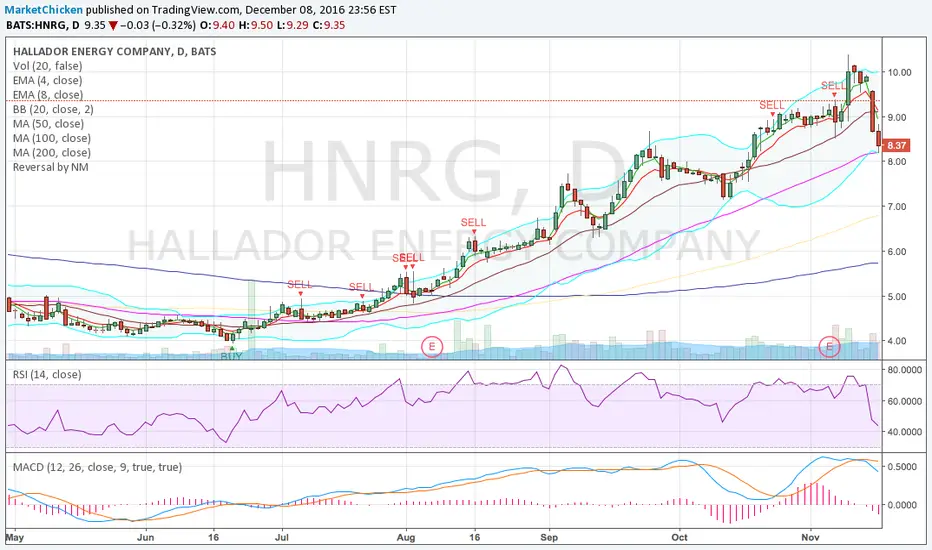Click the Aug label on time axis

pyautogui.click(x=406, y=538)
